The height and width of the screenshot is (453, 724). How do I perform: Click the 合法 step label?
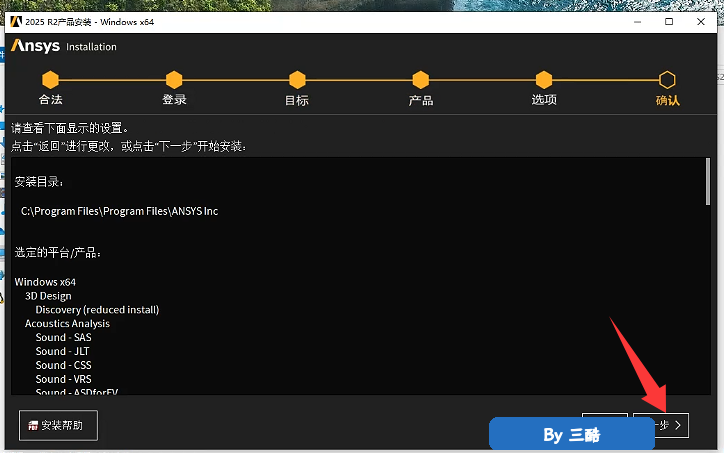50,100
